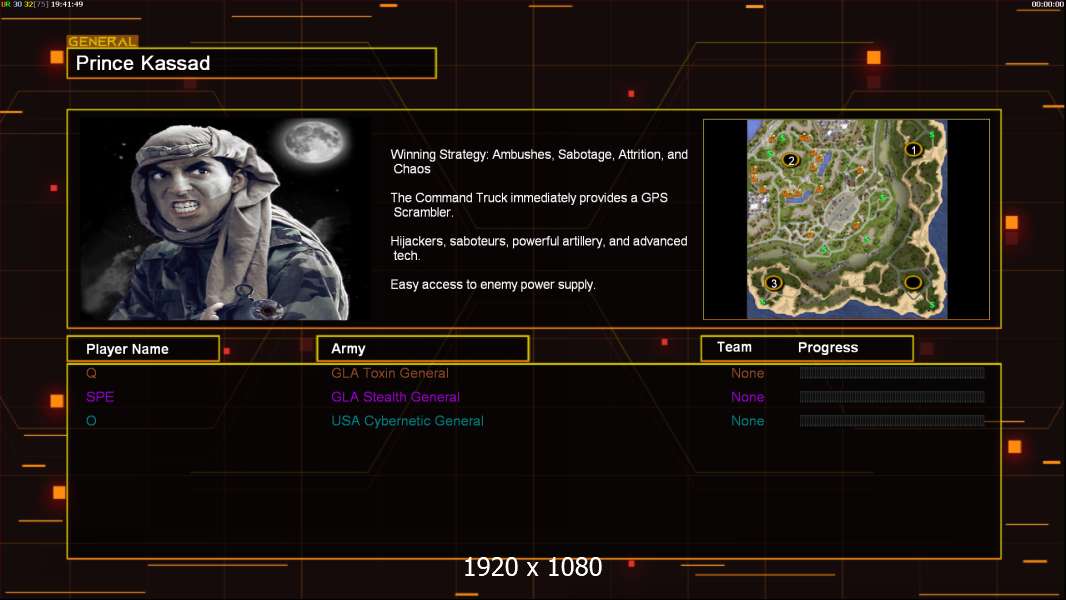
Task: Click the 19:41:49 clock readout
Action: point(67,4)
